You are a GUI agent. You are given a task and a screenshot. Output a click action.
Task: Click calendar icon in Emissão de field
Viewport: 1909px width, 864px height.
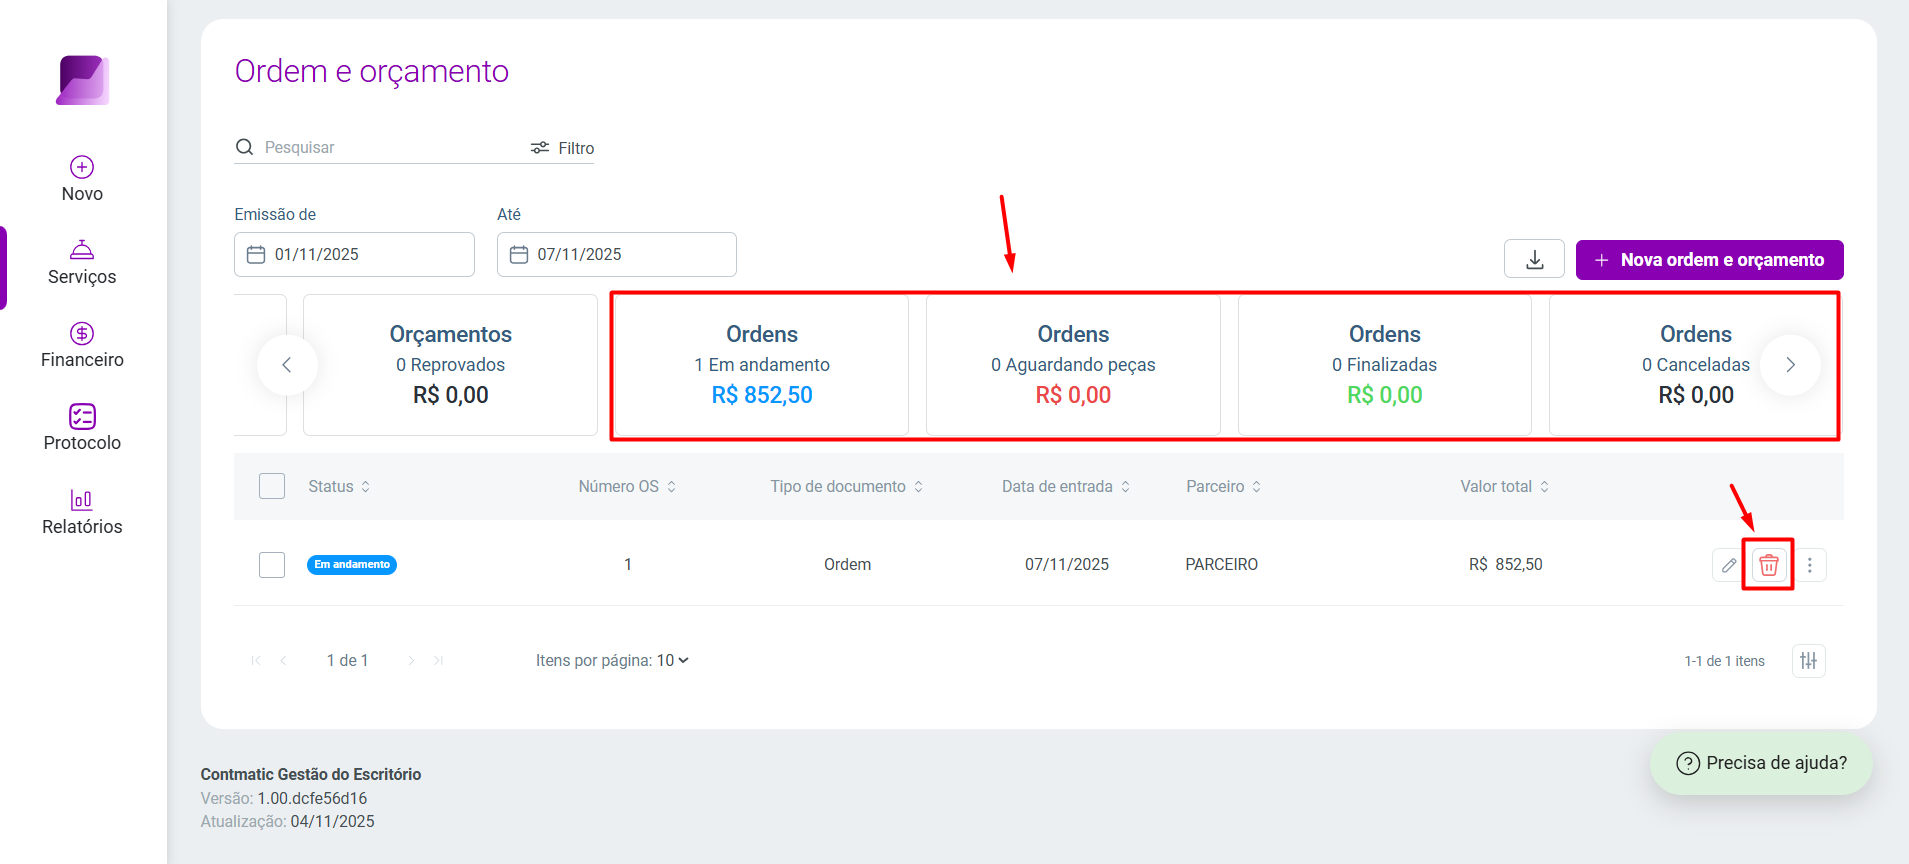256,254
